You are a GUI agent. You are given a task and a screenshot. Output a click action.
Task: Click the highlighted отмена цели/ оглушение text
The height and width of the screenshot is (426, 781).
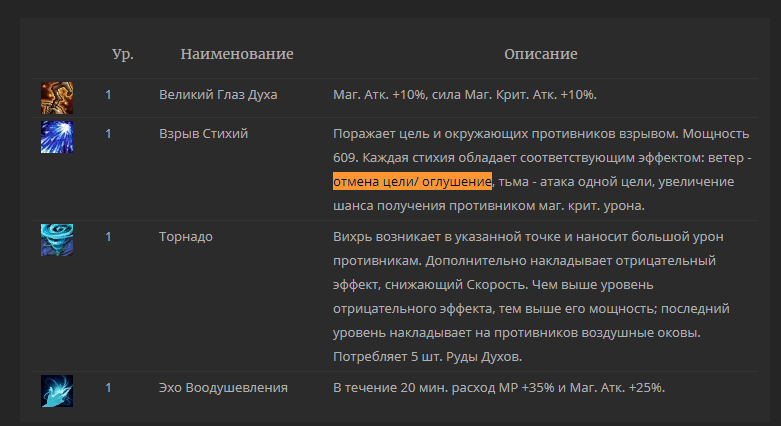[412, 182]
